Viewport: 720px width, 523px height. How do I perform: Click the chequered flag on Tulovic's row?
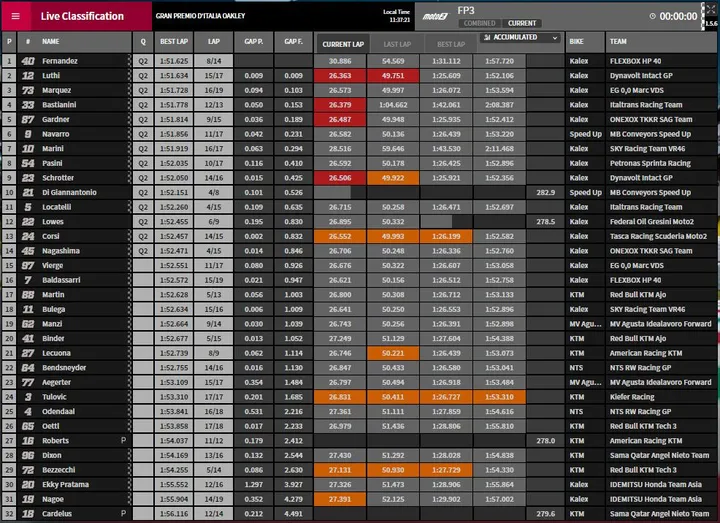(129, 397)
